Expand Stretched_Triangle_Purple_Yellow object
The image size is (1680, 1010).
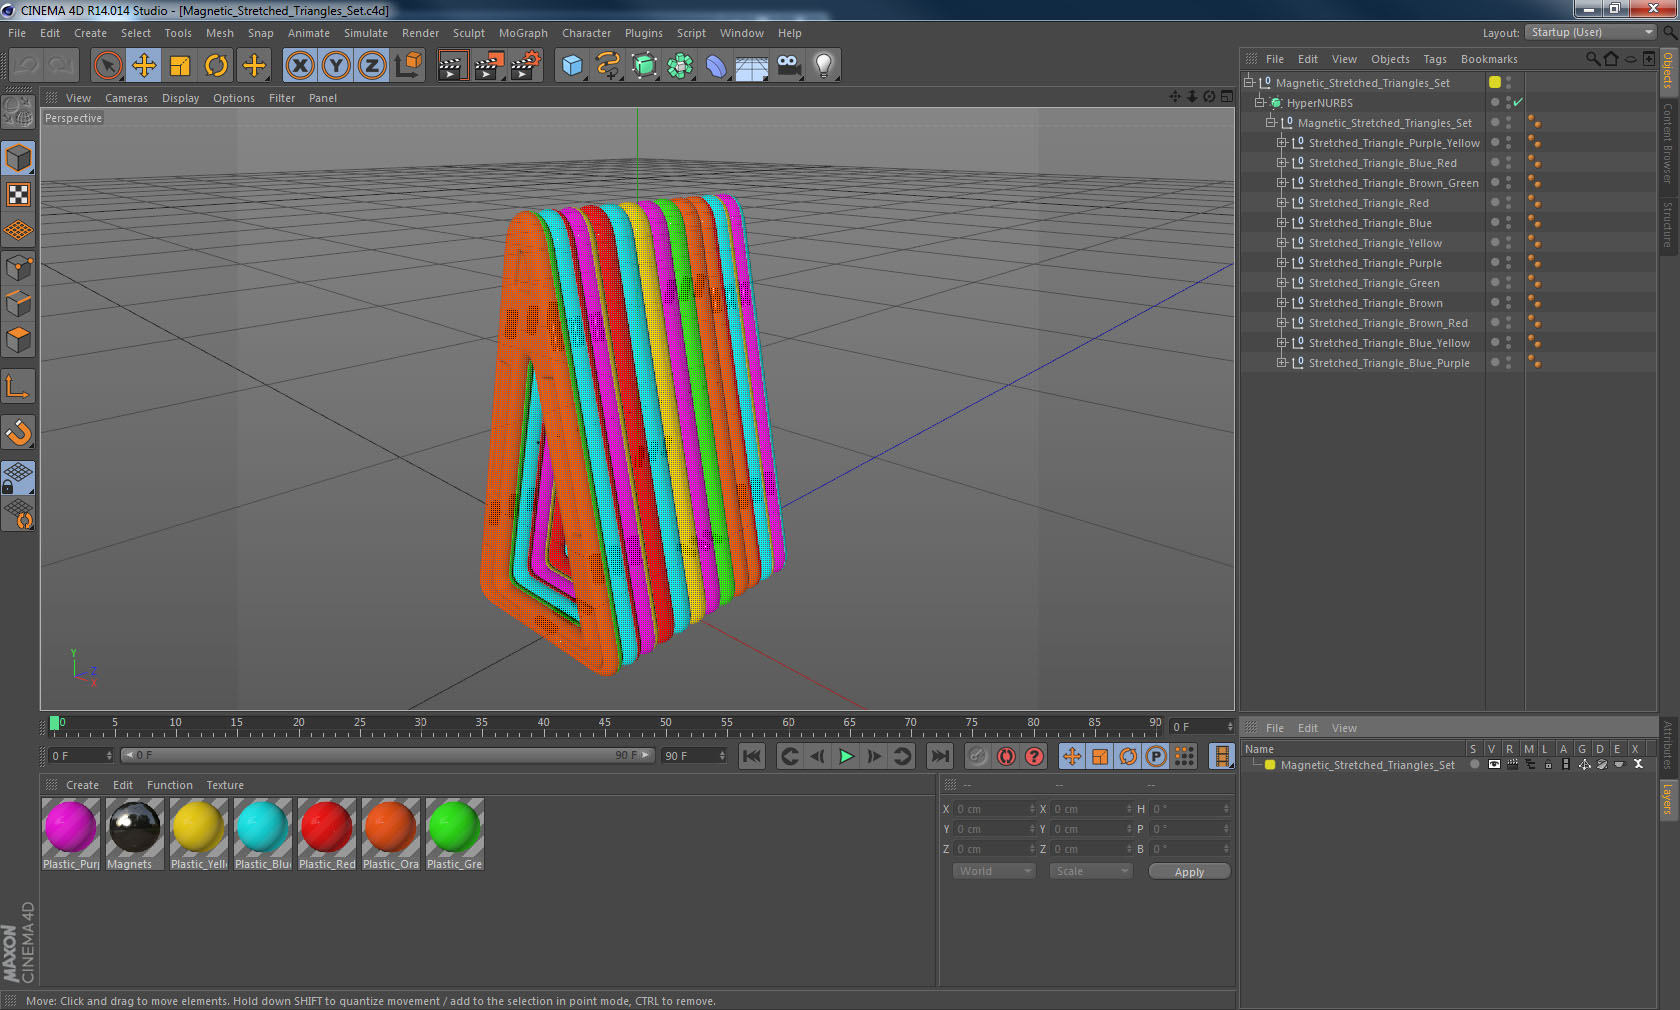point(1281,142)
